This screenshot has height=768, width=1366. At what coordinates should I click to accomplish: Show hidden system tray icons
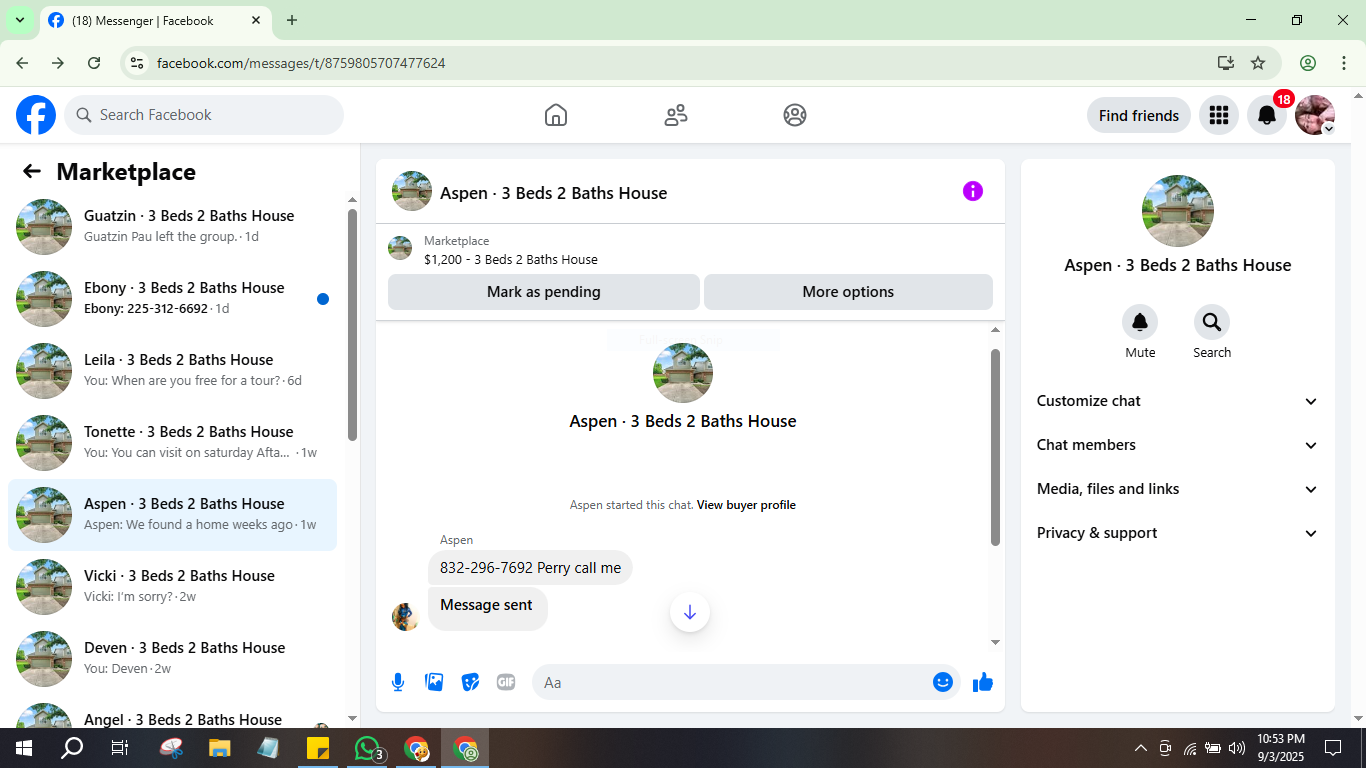1141,748
